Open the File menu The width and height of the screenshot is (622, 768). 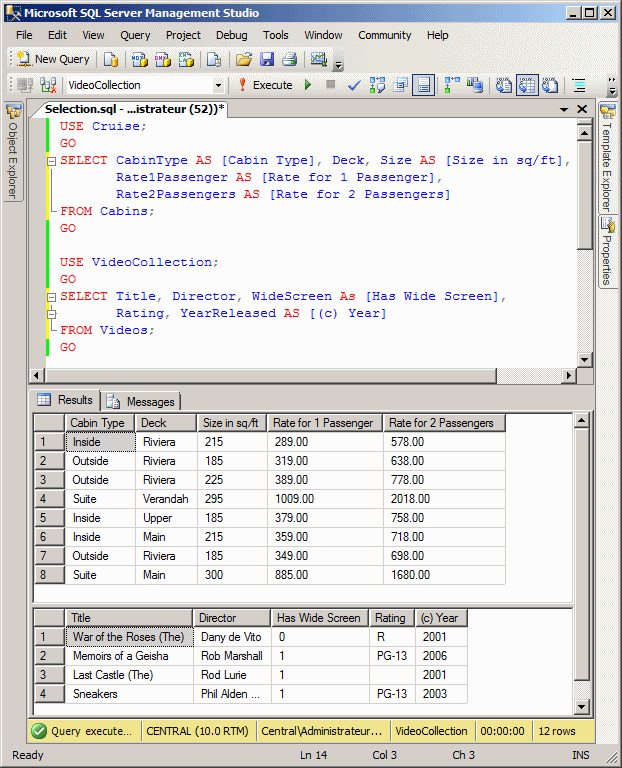tap(24, 35)
